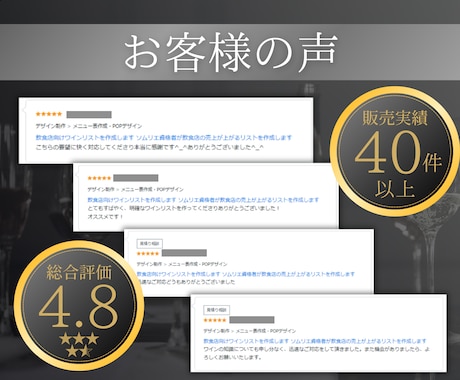460x380 pixels.
Task: Click デザイン制作 breadcrumb in the オススメです review
Action: coord(101,189)
